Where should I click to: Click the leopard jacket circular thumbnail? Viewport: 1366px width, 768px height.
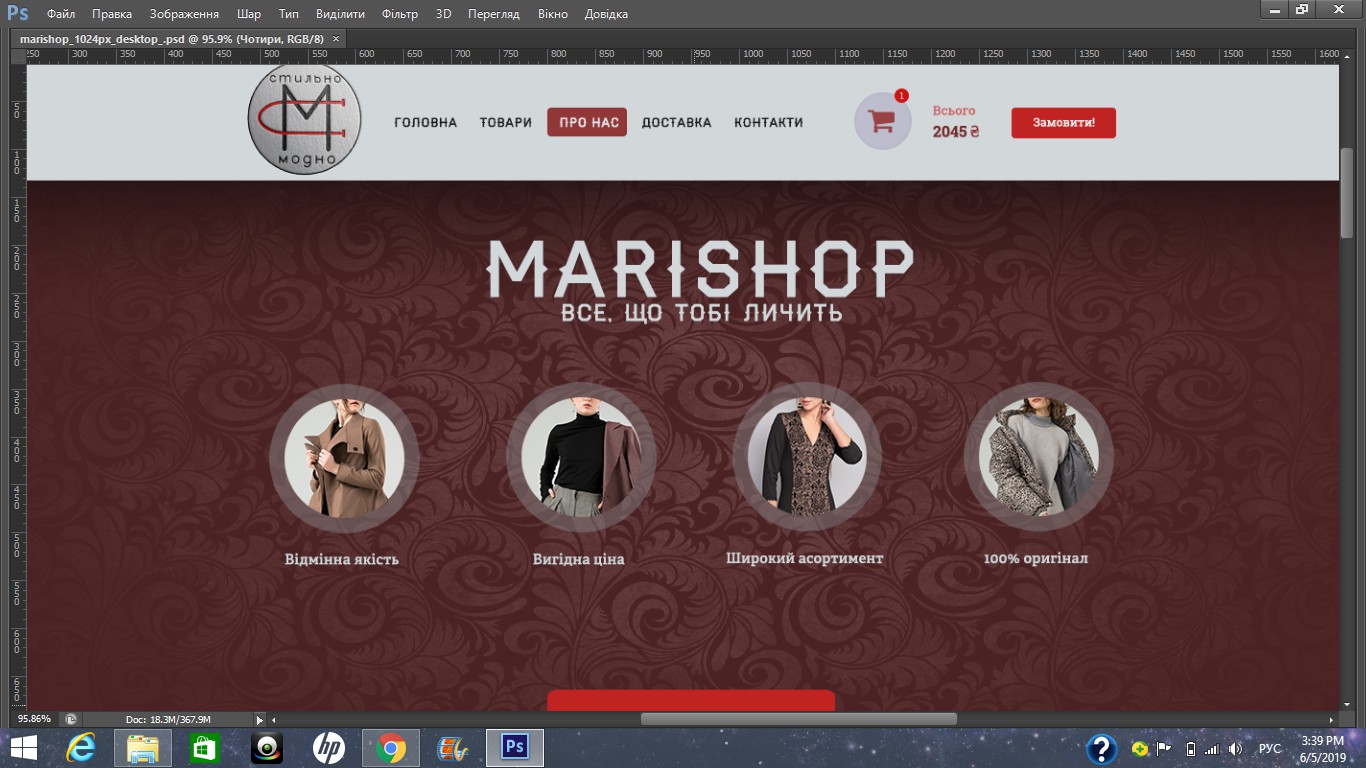[1038, 458]
